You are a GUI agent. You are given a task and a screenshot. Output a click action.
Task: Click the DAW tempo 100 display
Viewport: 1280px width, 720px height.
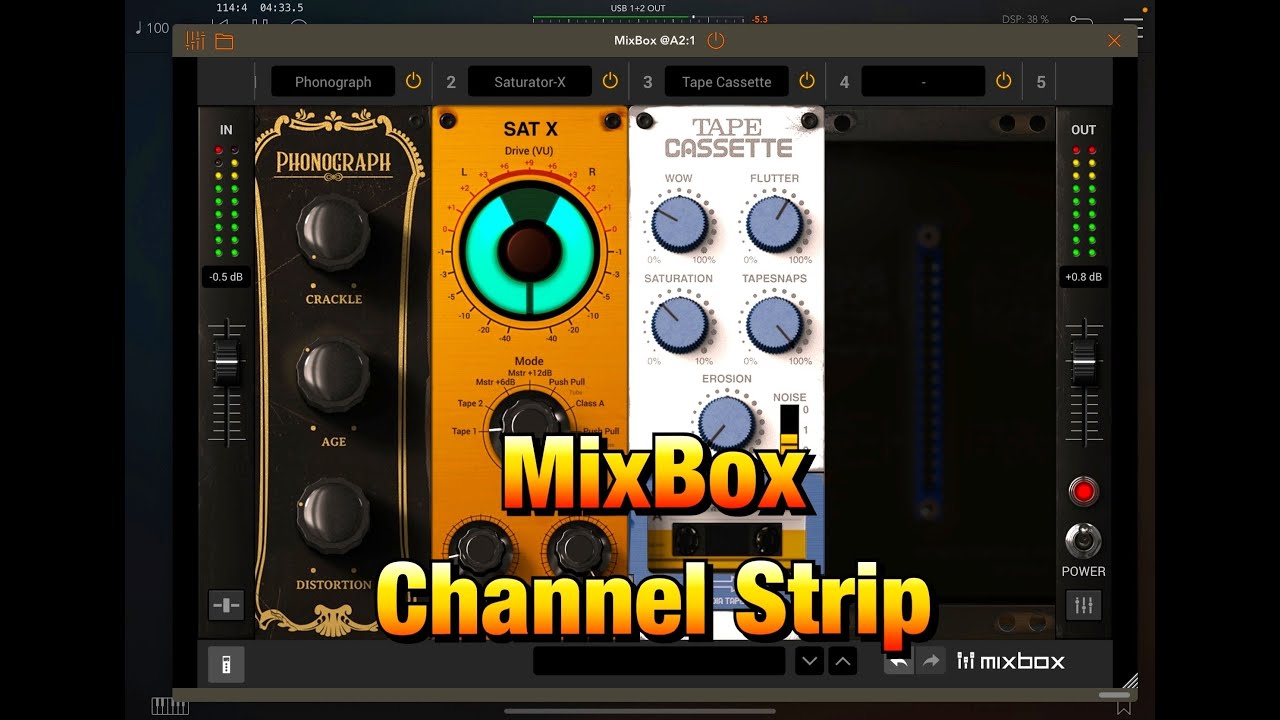tap(152, 28)
